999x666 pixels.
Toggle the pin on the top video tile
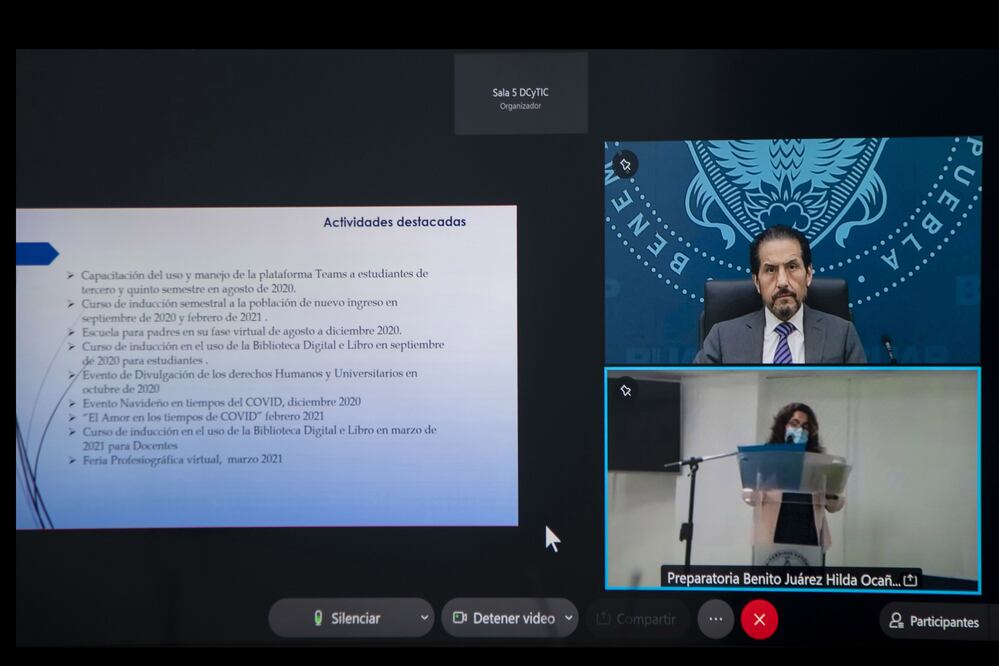point(625,164)
